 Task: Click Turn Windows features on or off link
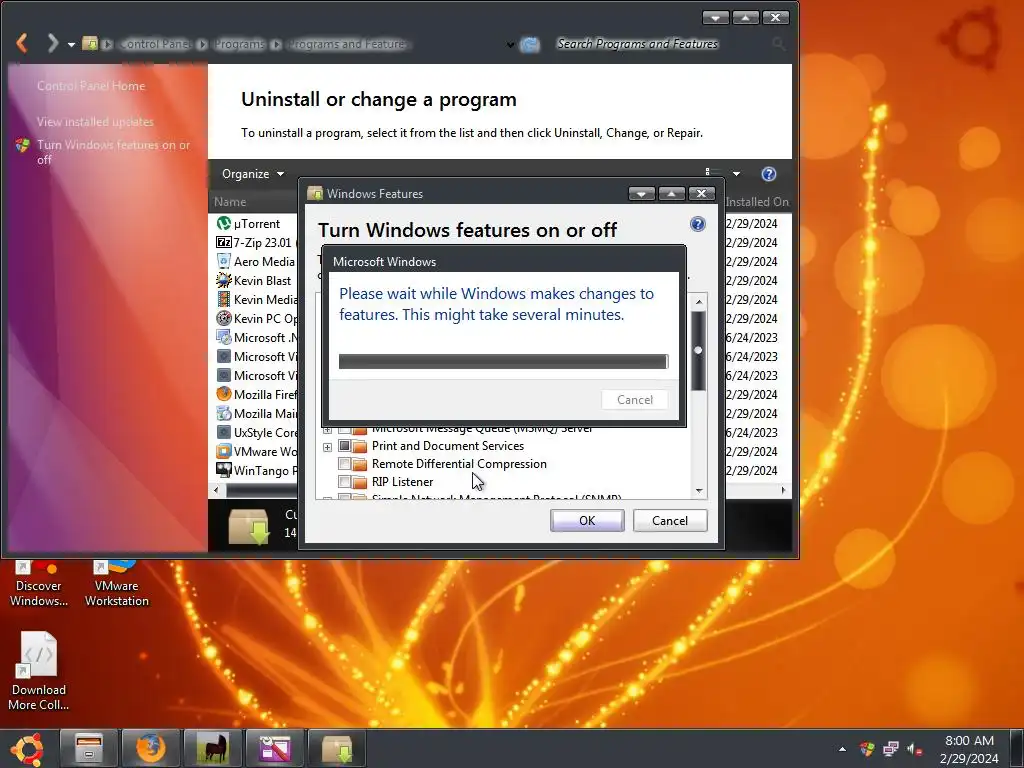tap(113, 152)
